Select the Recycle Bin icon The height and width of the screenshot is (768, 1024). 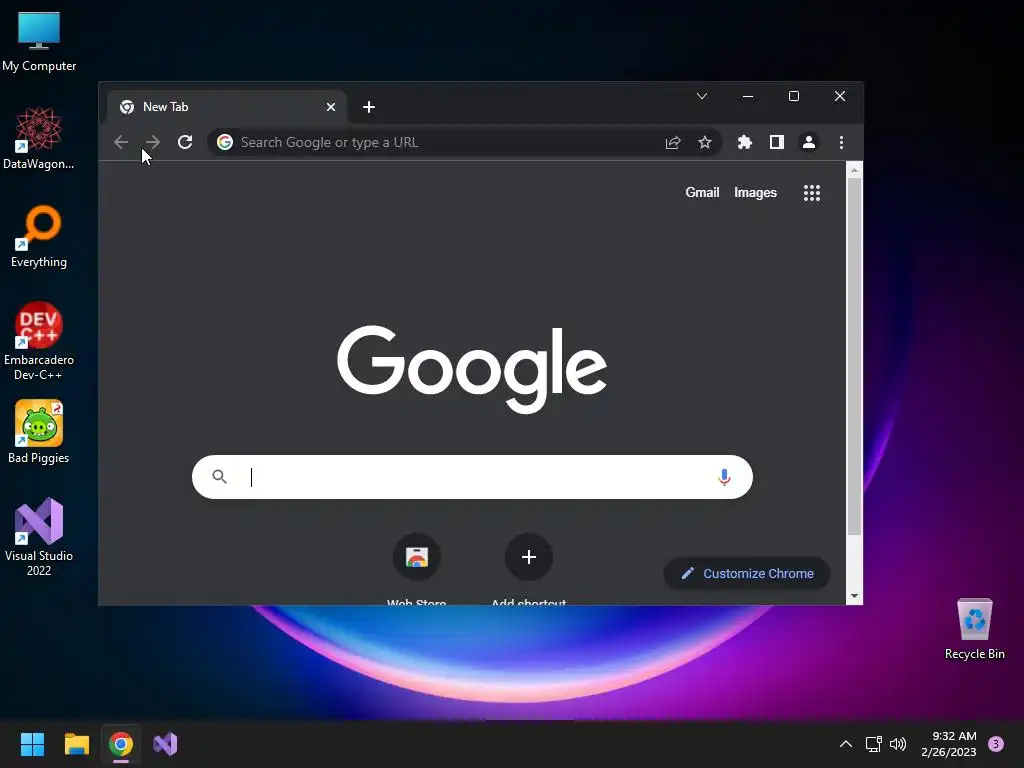tap(974, 629)
